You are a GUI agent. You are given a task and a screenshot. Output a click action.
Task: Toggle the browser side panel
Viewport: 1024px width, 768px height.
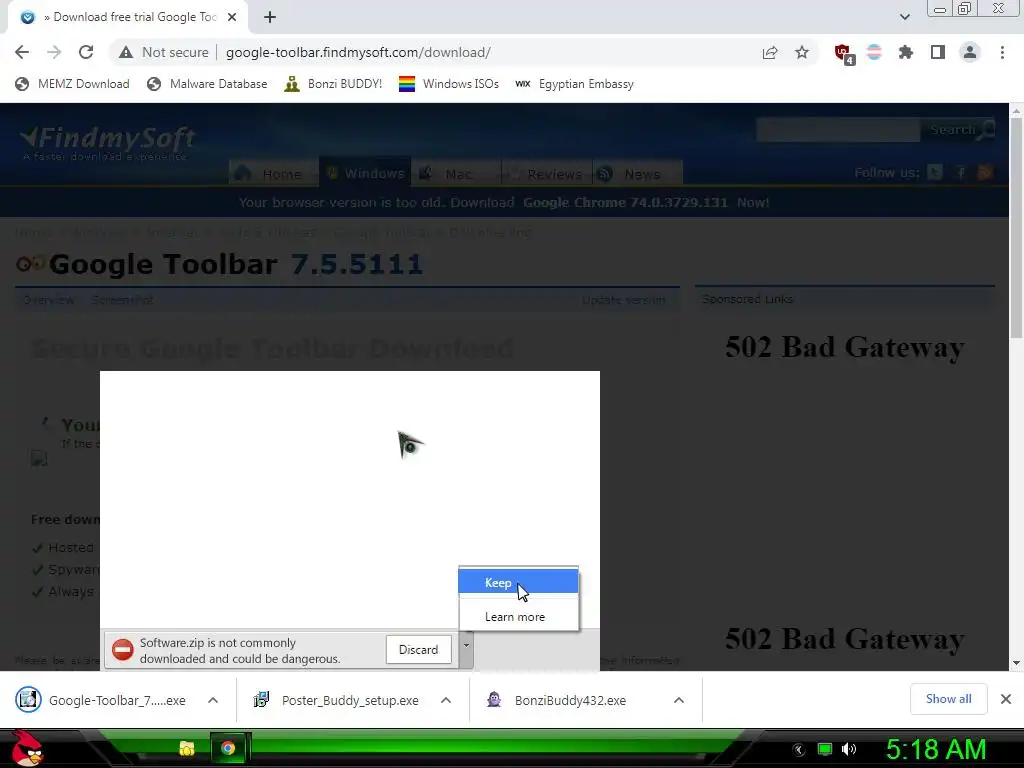938,52
